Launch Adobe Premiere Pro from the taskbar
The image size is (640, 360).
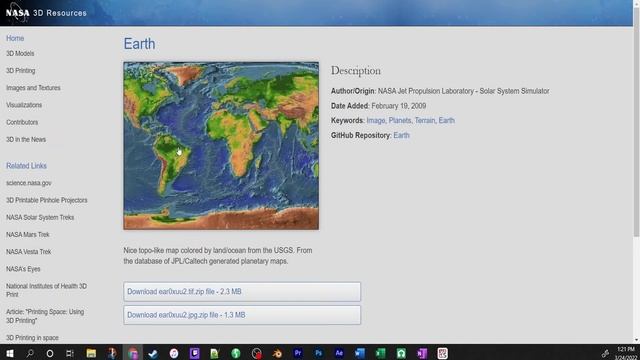pyautogui.click(x=298, y=353)
